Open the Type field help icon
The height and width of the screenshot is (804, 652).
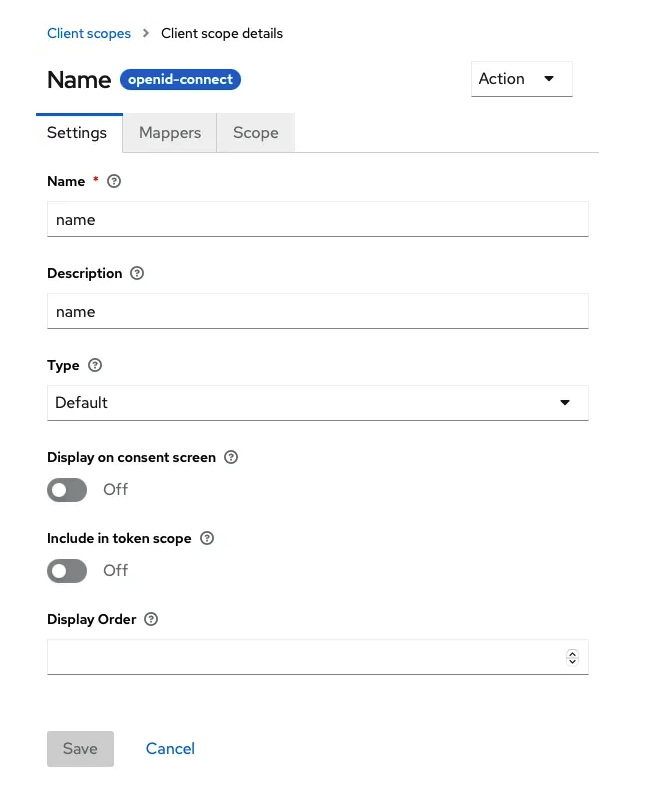[95, 365]
